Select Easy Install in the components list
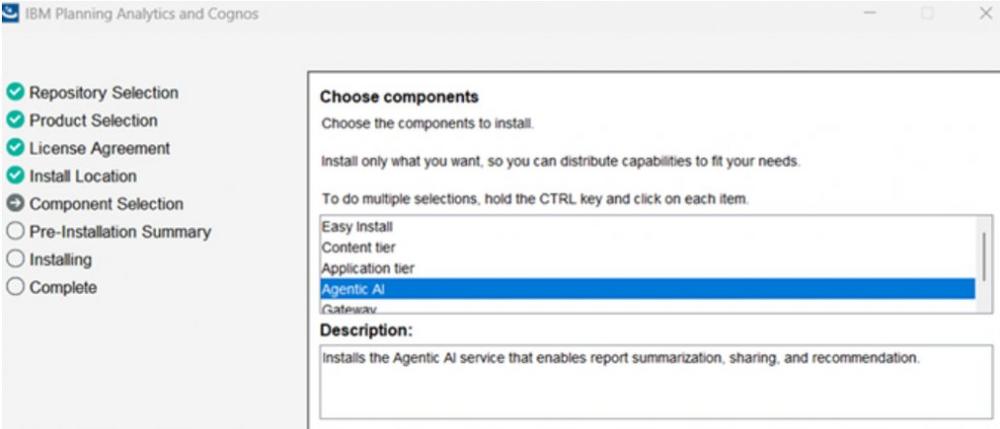 tap(647, 227)
